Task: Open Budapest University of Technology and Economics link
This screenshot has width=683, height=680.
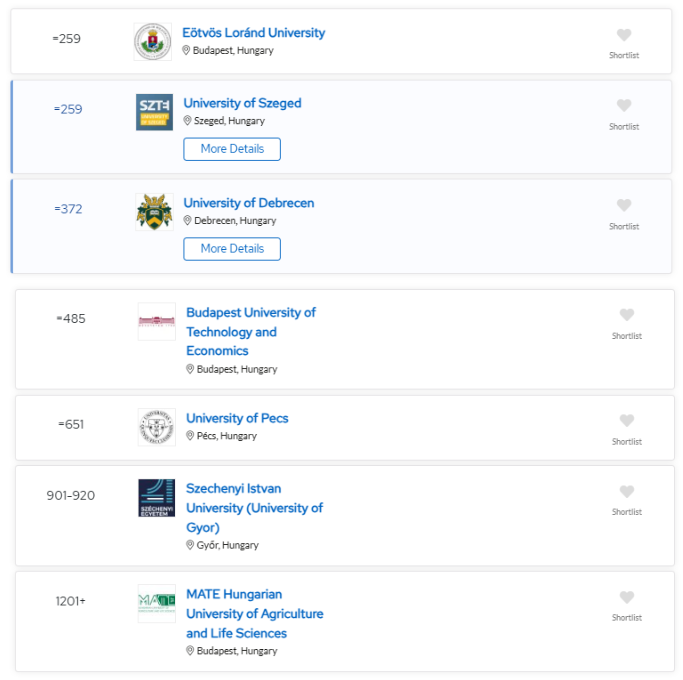Action: point(251,332)
